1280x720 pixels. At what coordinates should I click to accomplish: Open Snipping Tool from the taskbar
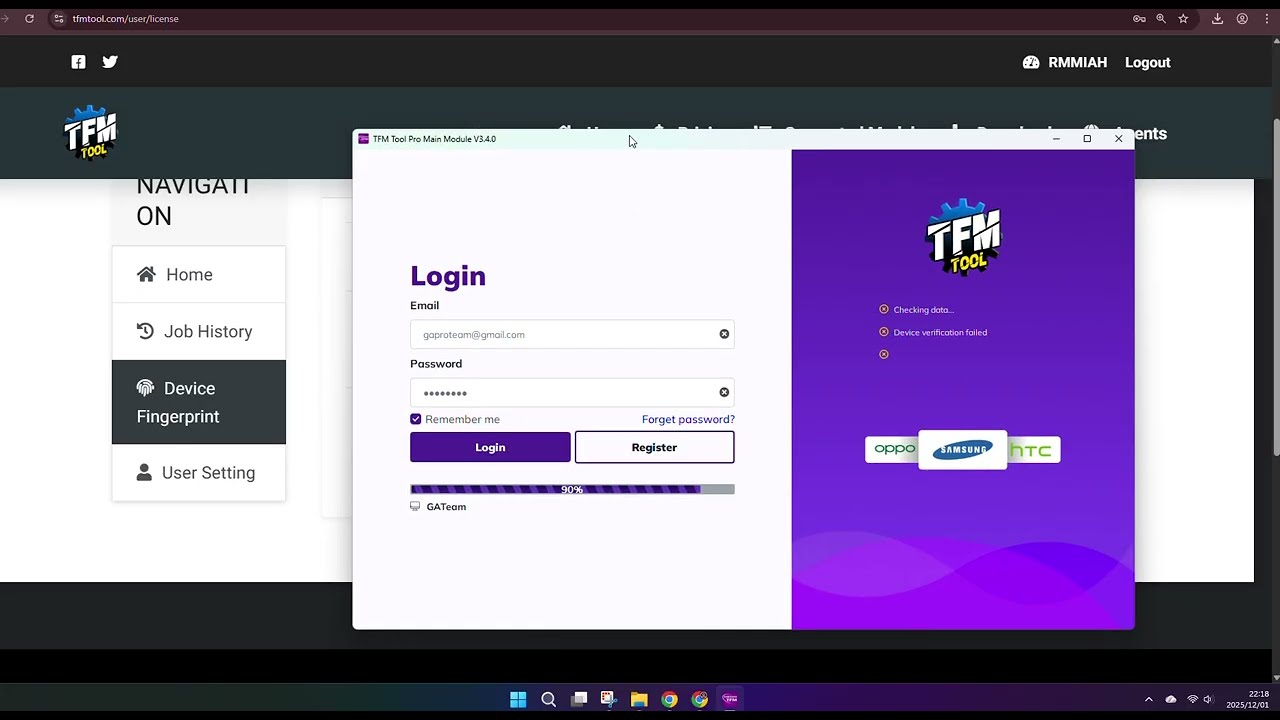tap(609, 699)
